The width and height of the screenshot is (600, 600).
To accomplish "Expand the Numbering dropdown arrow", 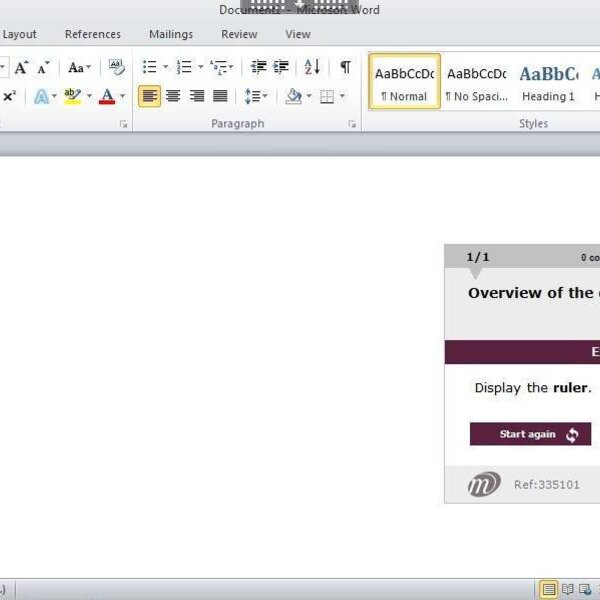I will click(200, 67).
